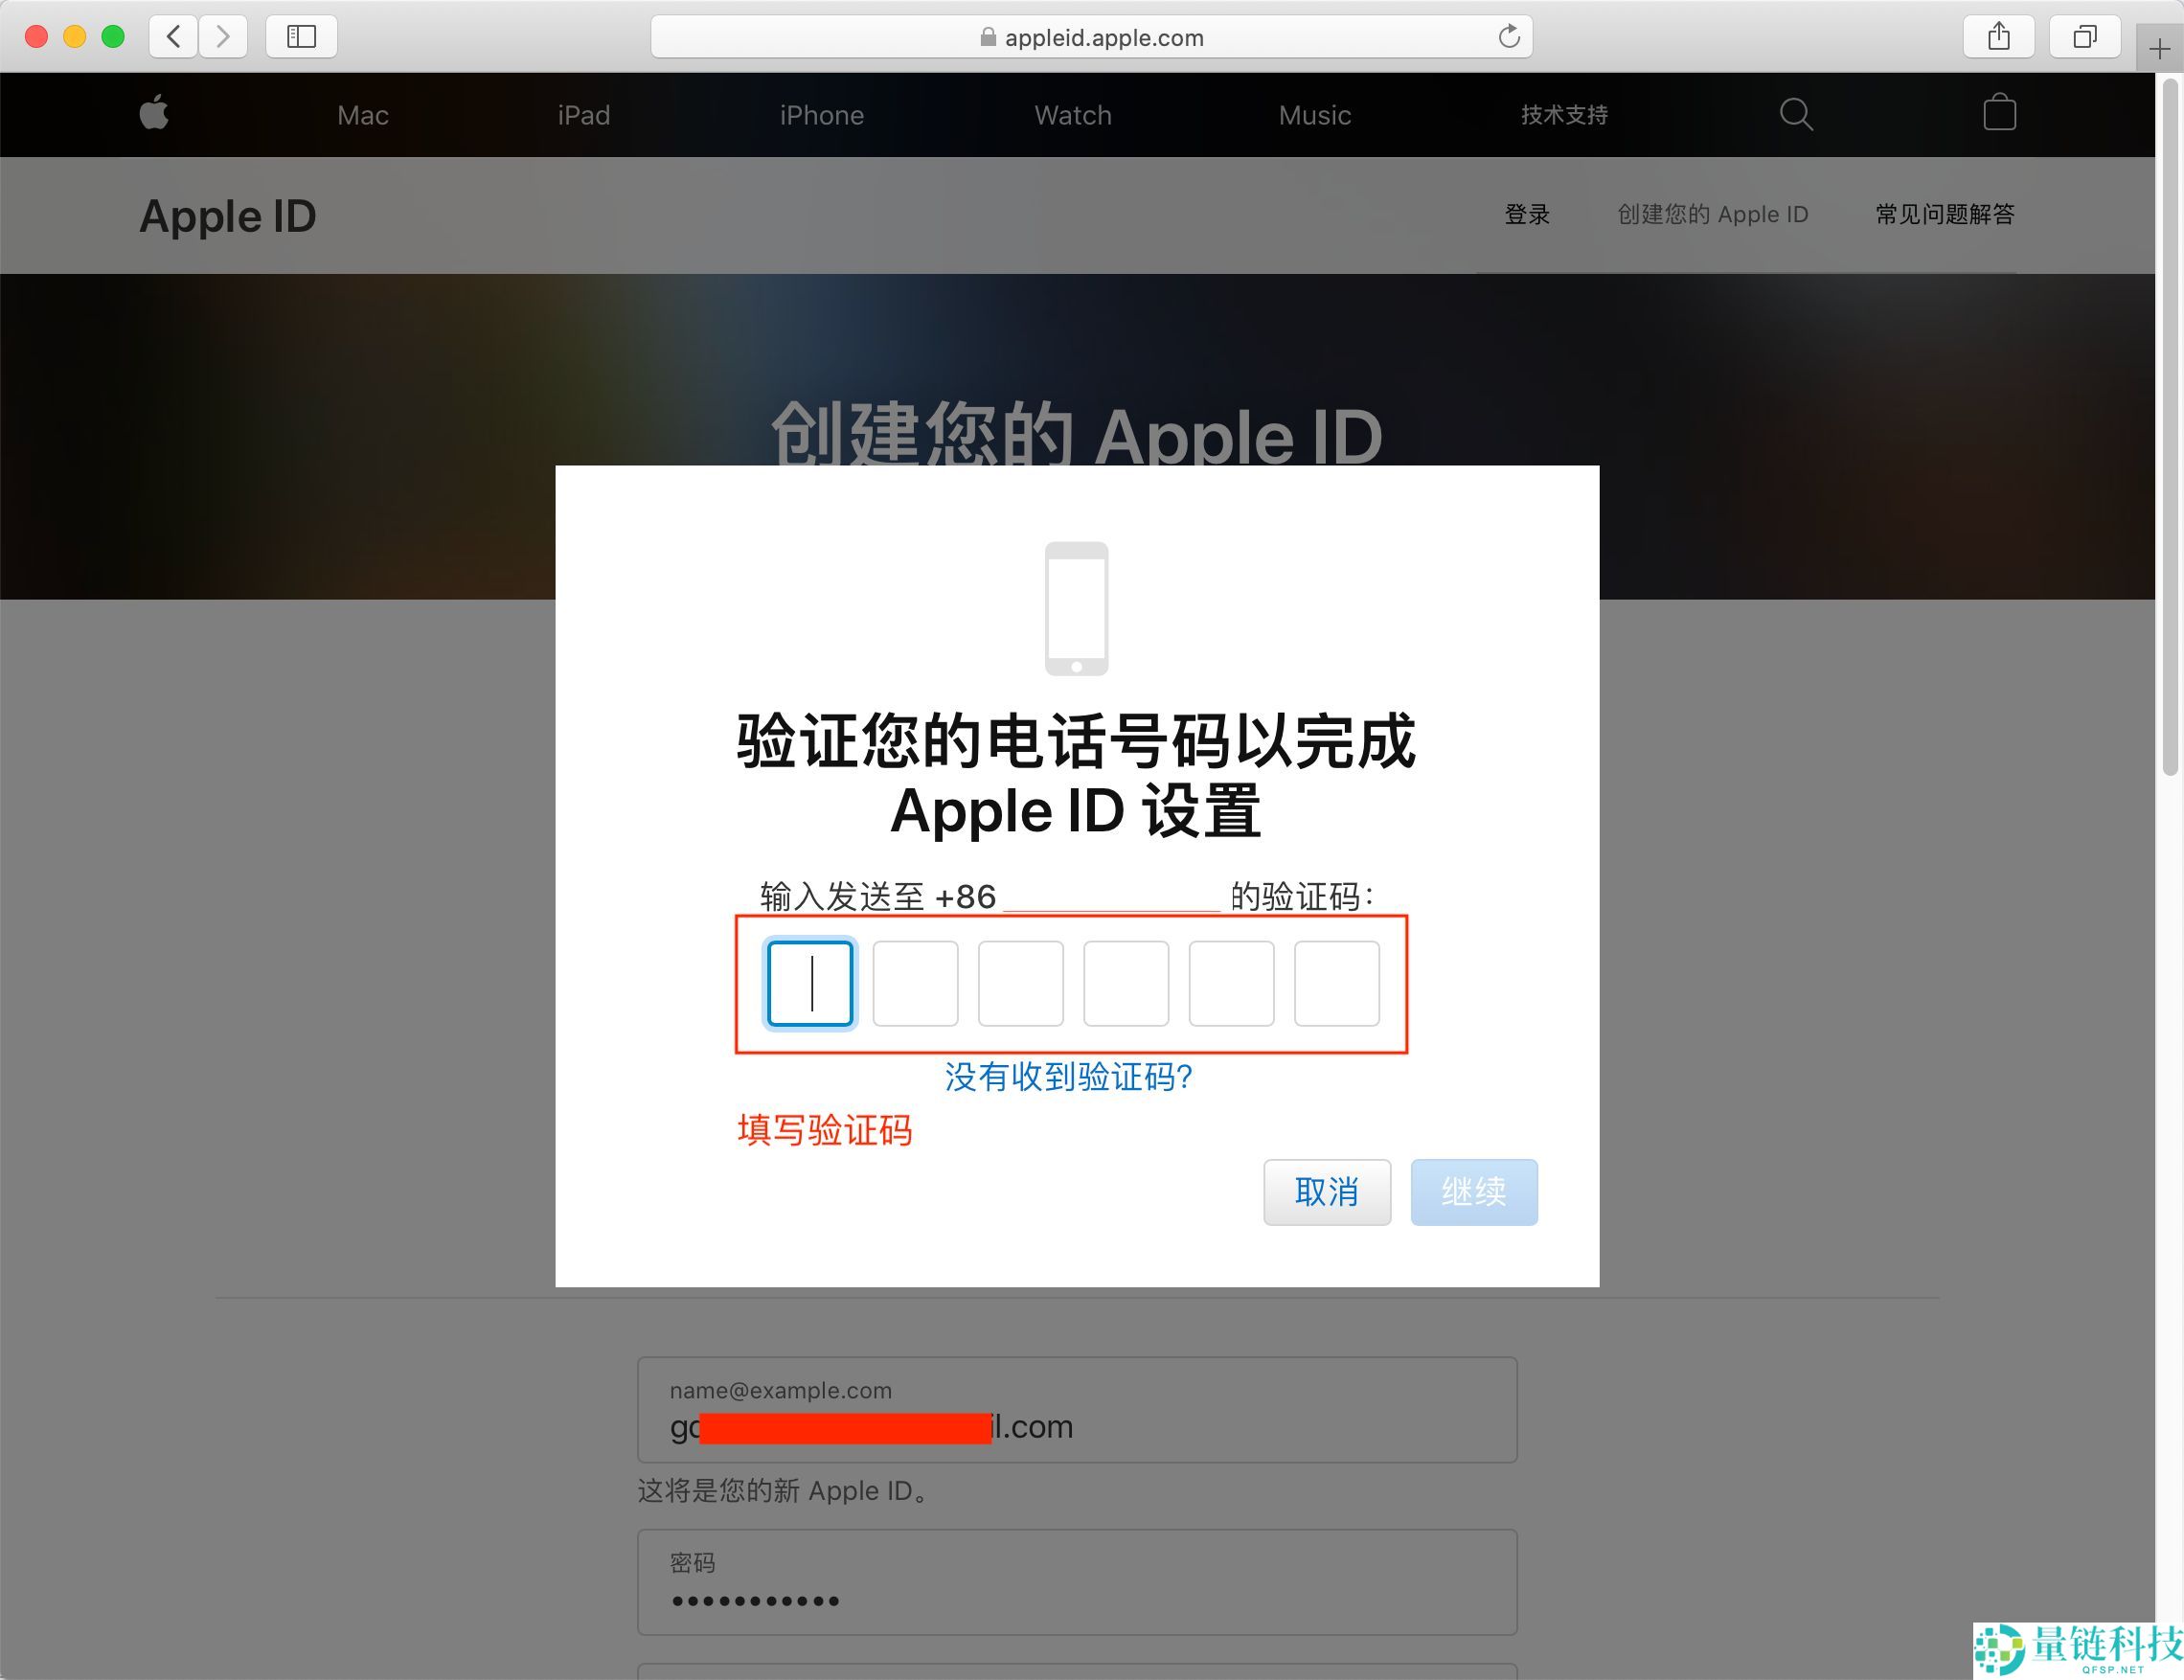Click the page reload icon
Viewport: 2184px width, 1680px height.
click(1510, 36)
